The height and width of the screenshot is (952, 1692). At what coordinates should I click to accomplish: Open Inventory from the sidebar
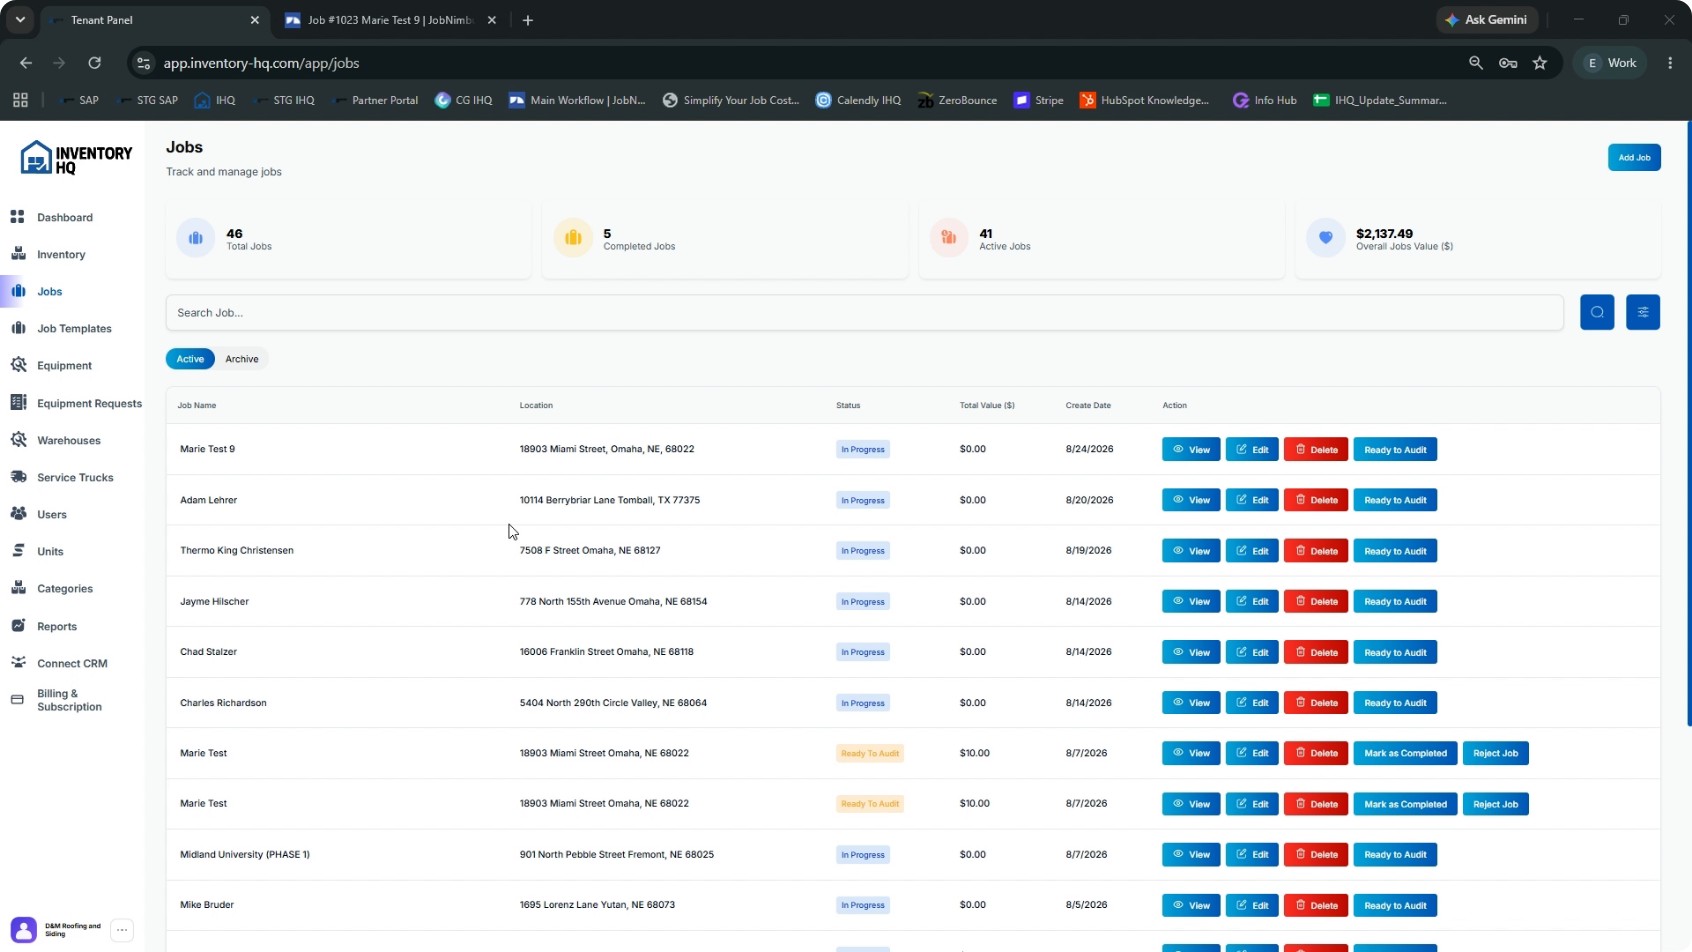tap(61, 254)
